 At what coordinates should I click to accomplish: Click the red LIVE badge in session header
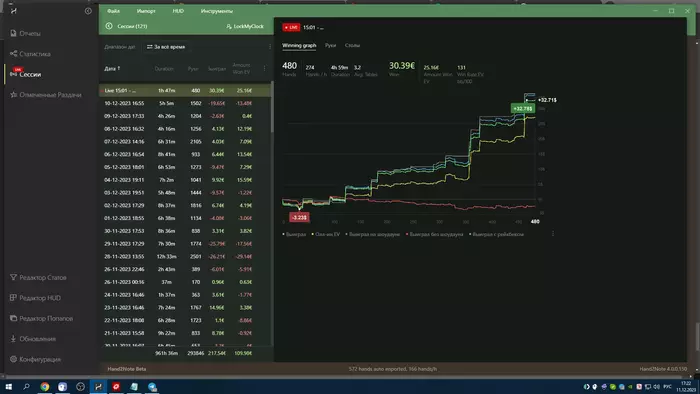pos(291,28)
